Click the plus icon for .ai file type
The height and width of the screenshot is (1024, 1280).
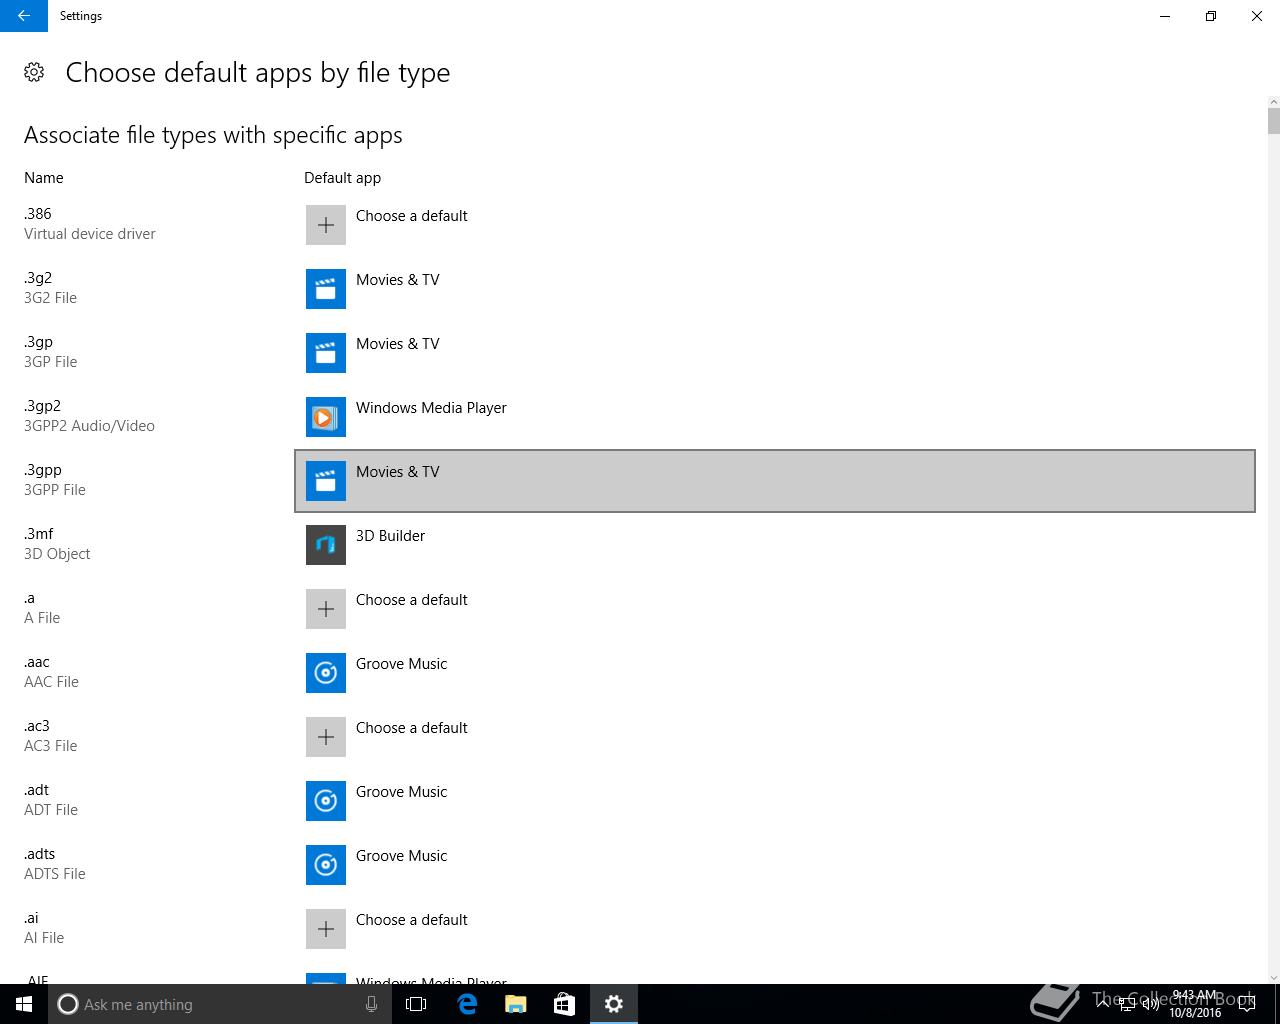326,929
